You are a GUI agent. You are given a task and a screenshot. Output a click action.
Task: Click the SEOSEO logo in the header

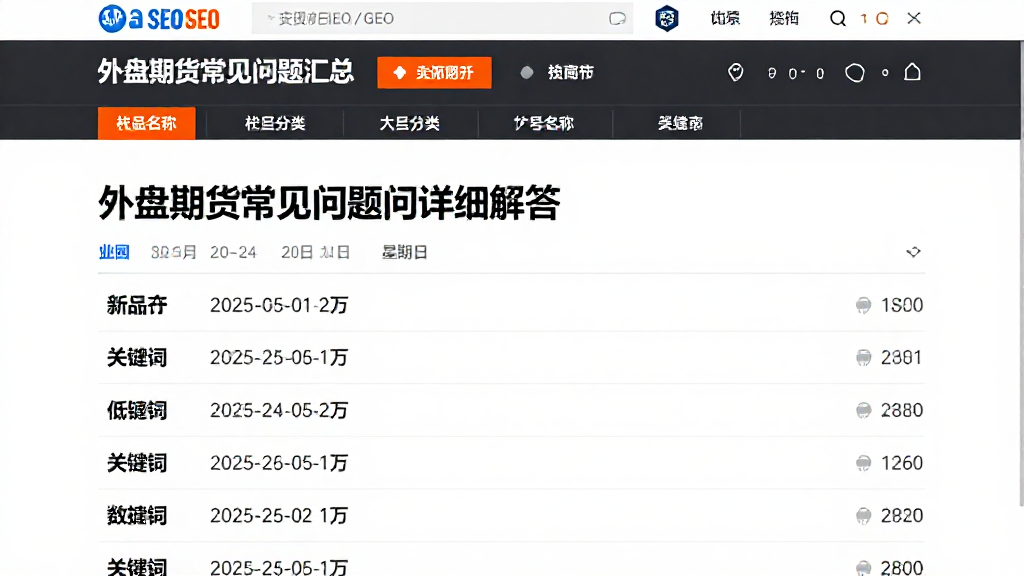click(x=159, y=18)
